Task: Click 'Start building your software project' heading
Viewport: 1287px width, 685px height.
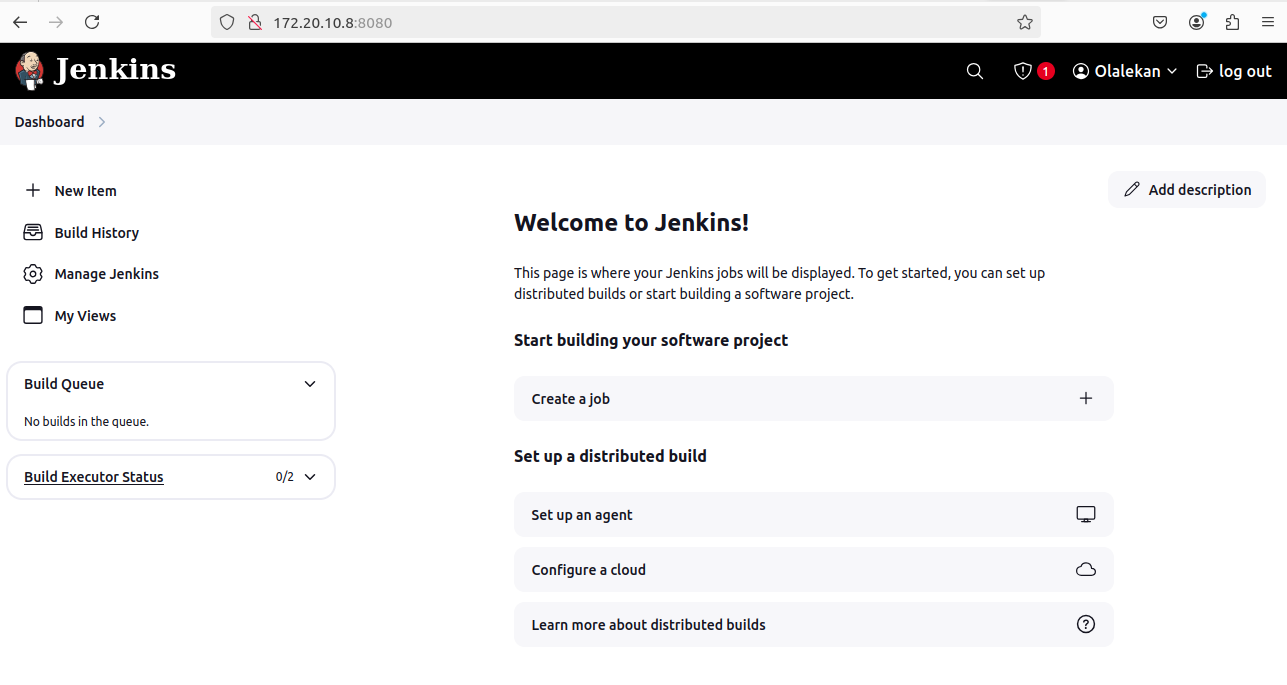Action: (x=651, y=340)
